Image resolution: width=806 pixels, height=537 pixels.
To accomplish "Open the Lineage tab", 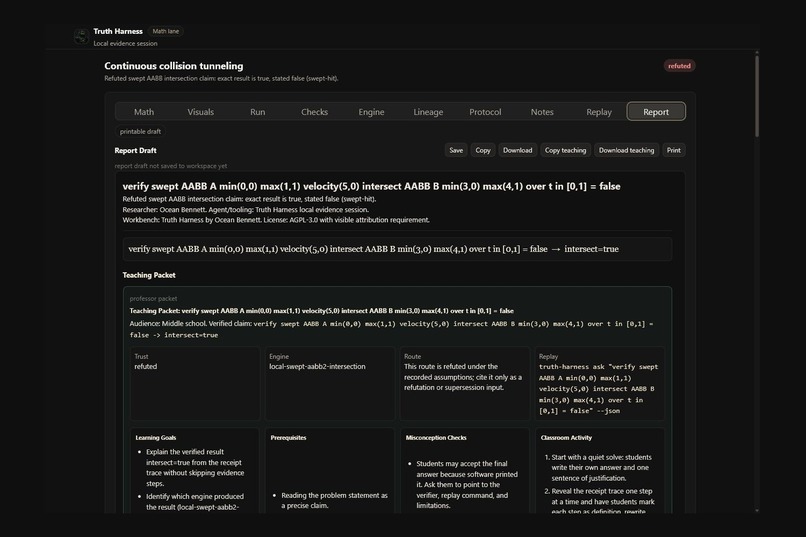I will coord(428,112).
